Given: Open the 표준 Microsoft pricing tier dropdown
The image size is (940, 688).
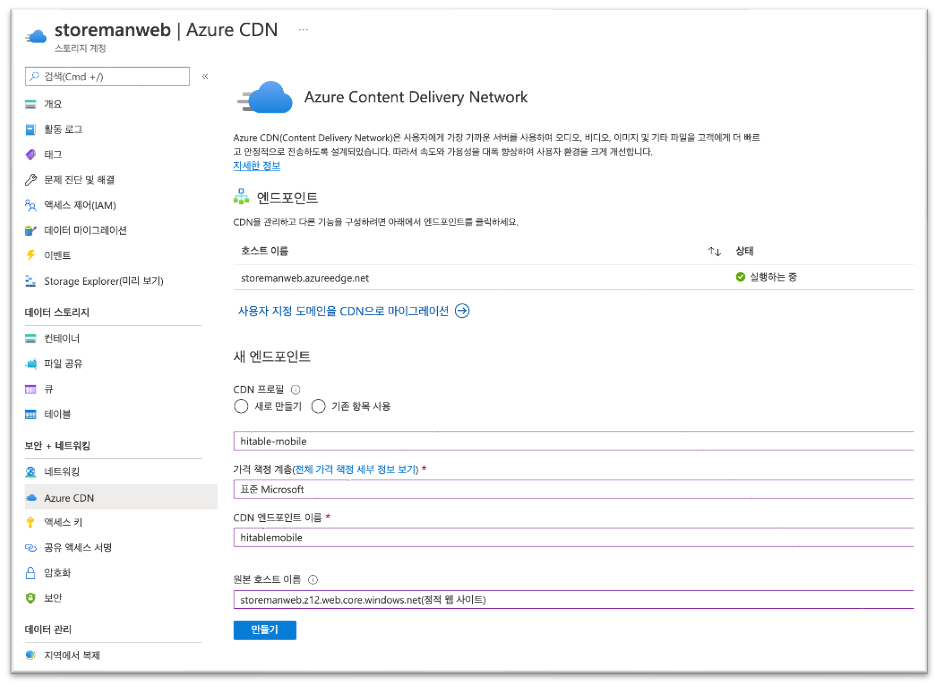Looking at the screenshot, I should (x=573, y=490).
